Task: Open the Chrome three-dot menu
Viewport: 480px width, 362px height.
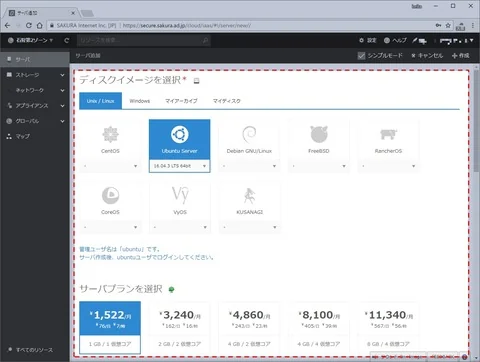Action: [473, 25]
